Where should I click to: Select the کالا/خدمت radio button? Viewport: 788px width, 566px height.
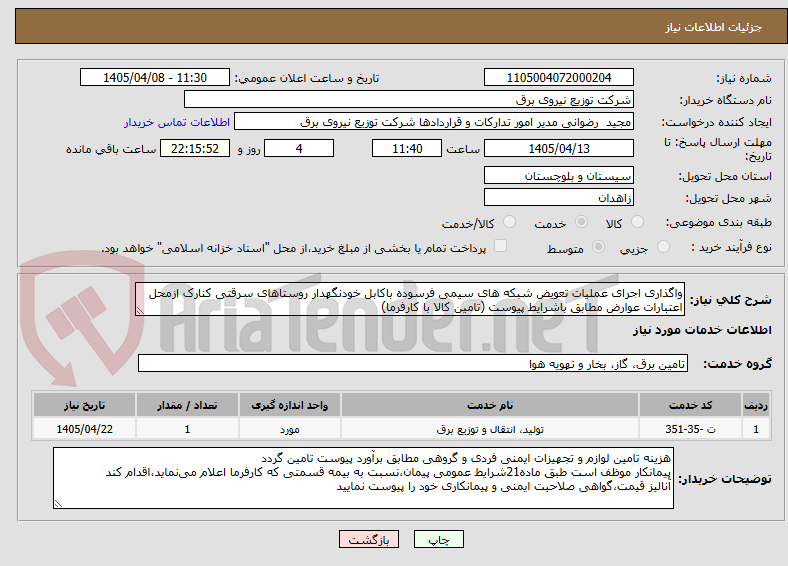click(x=510, y=222)
